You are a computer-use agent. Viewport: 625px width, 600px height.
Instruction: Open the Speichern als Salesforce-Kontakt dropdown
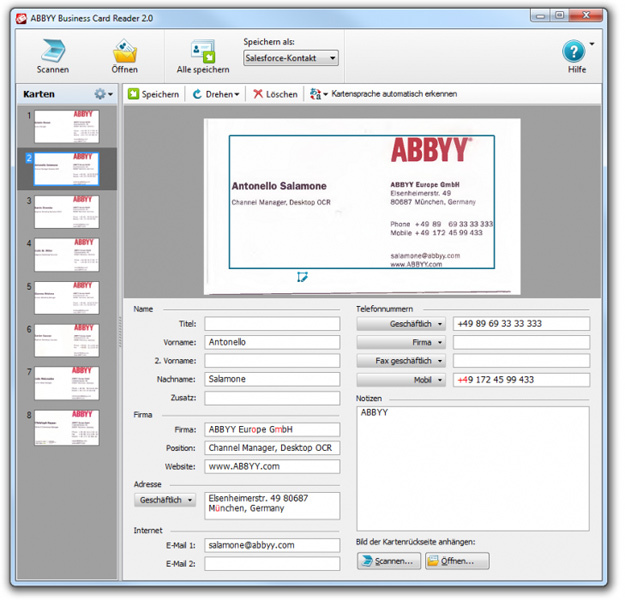click(x=291, y=58)
